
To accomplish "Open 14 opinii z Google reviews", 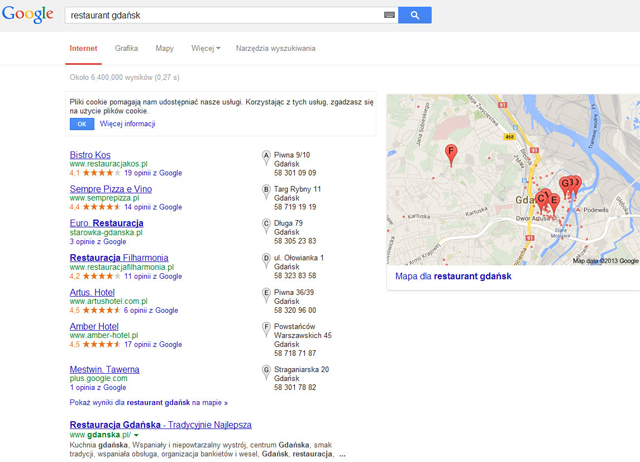I will click(153, 207).
